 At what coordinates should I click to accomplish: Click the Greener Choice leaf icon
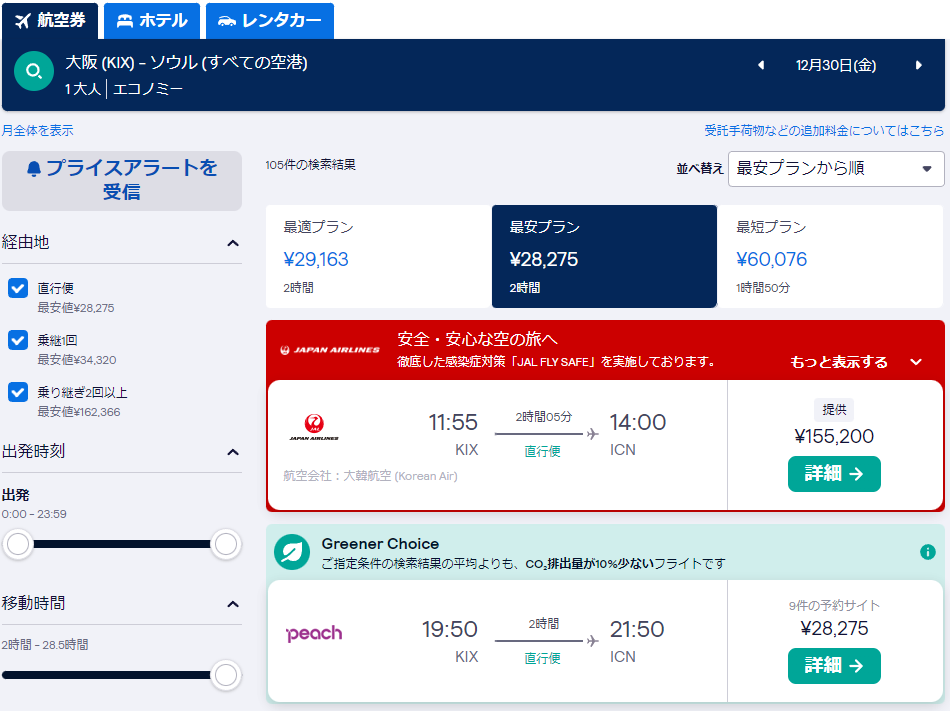click(x=292, y=552)
